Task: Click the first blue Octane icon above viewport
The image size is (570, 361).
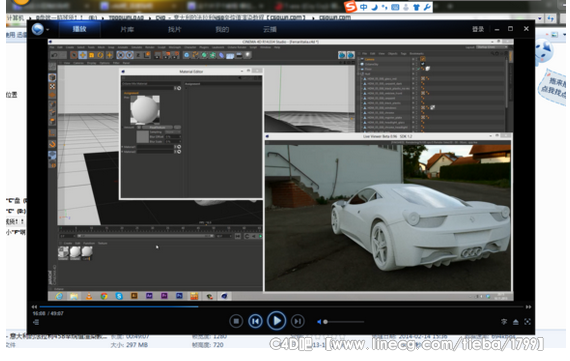Action: pos(342,55)
